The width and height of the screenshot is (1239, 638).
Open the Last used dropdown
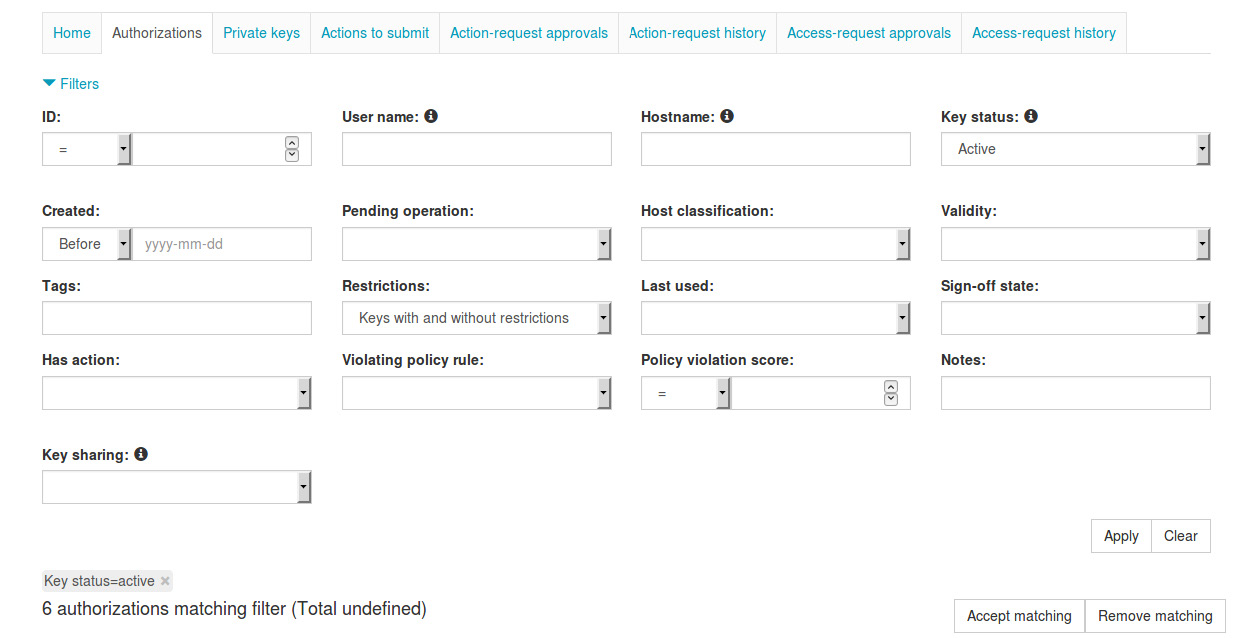tap(776, 318)
